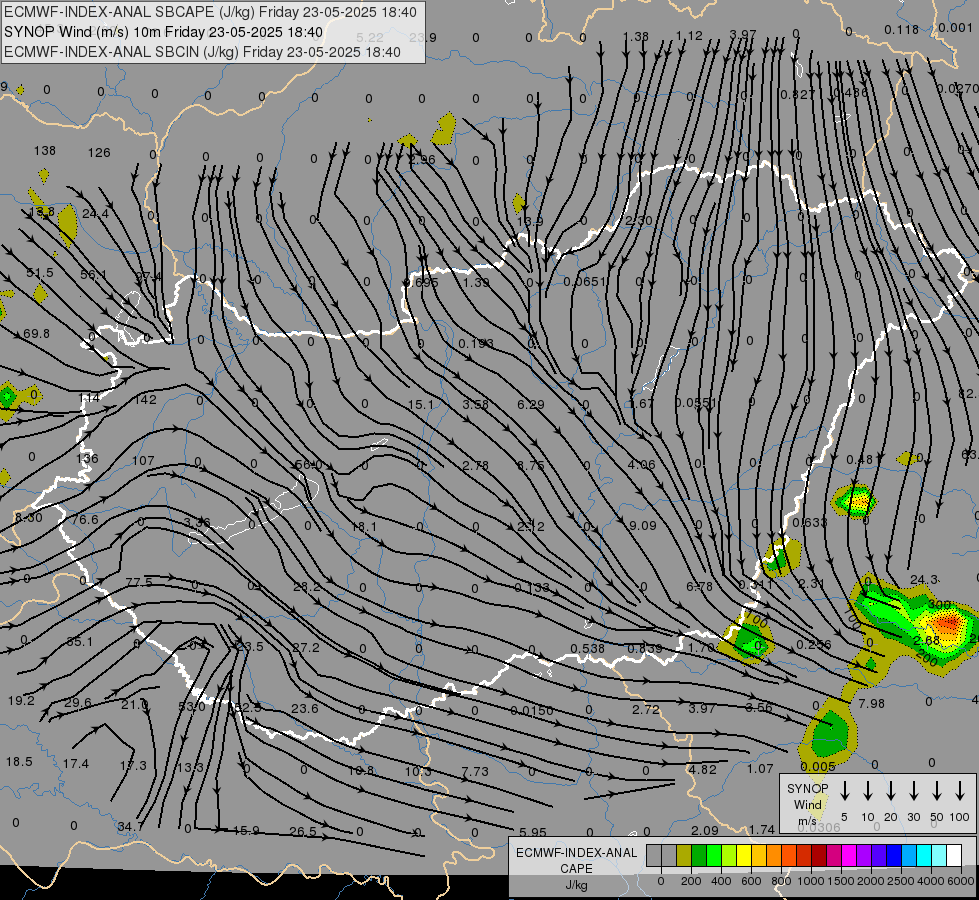
Task: Click the map value '18.1'
Action: point(364,527)
